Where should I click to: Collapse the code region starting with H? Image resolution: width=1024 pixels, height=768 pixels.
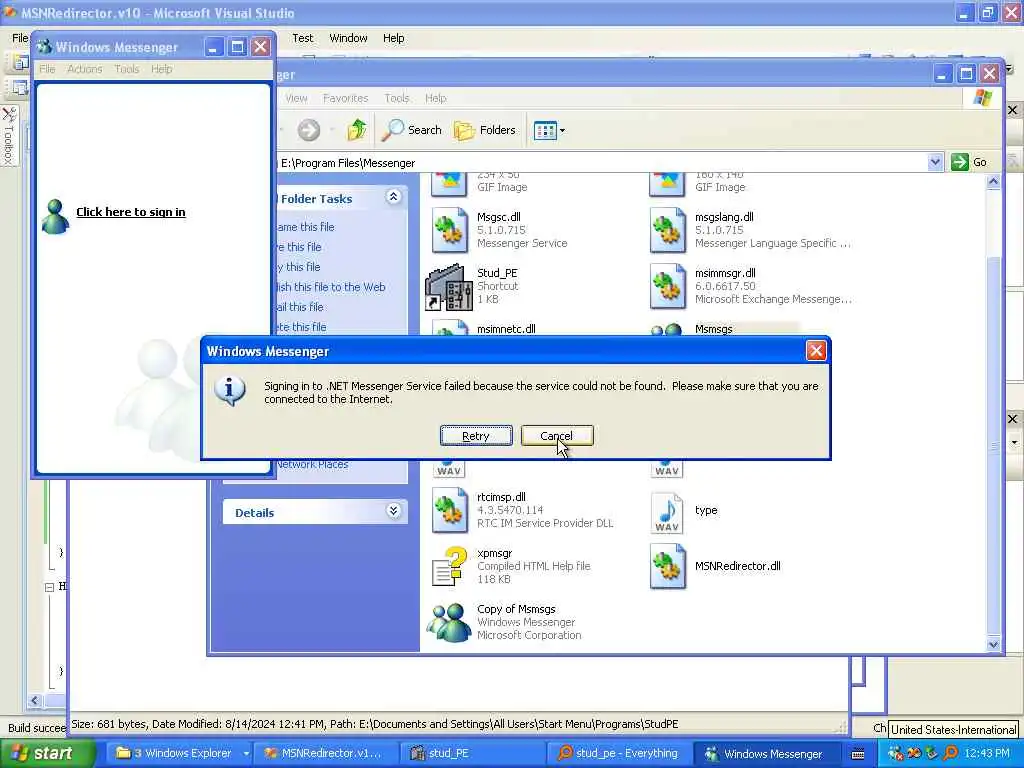(x=49, y=587)
